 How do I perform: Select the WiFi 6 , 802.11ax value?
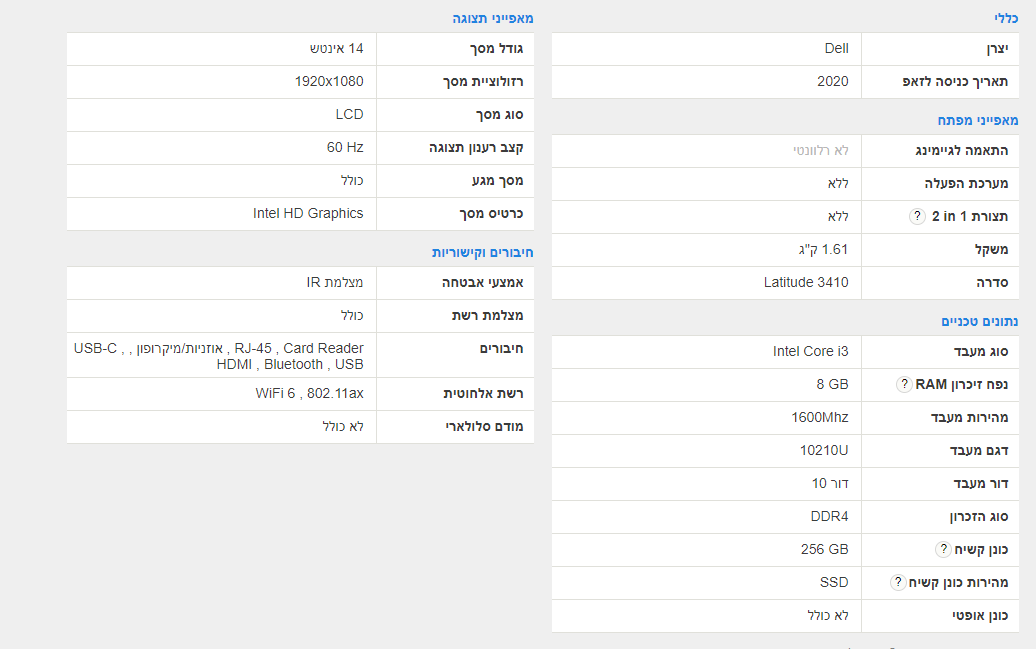click(x=309, y=393)
